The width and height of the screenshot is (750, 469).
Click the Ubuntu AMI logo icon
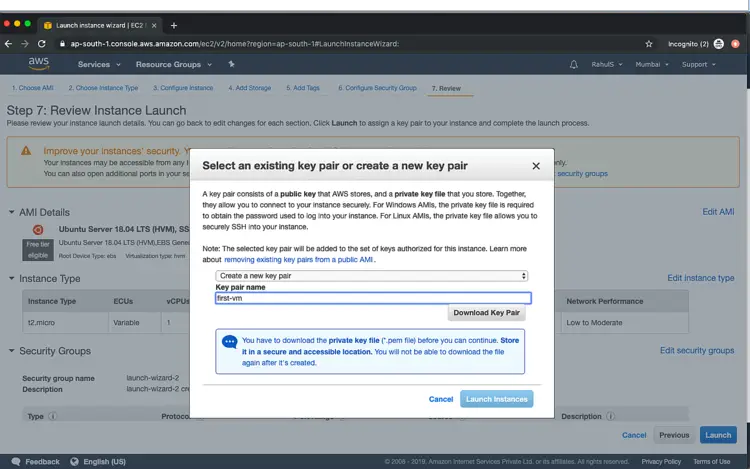coord(38,230)
